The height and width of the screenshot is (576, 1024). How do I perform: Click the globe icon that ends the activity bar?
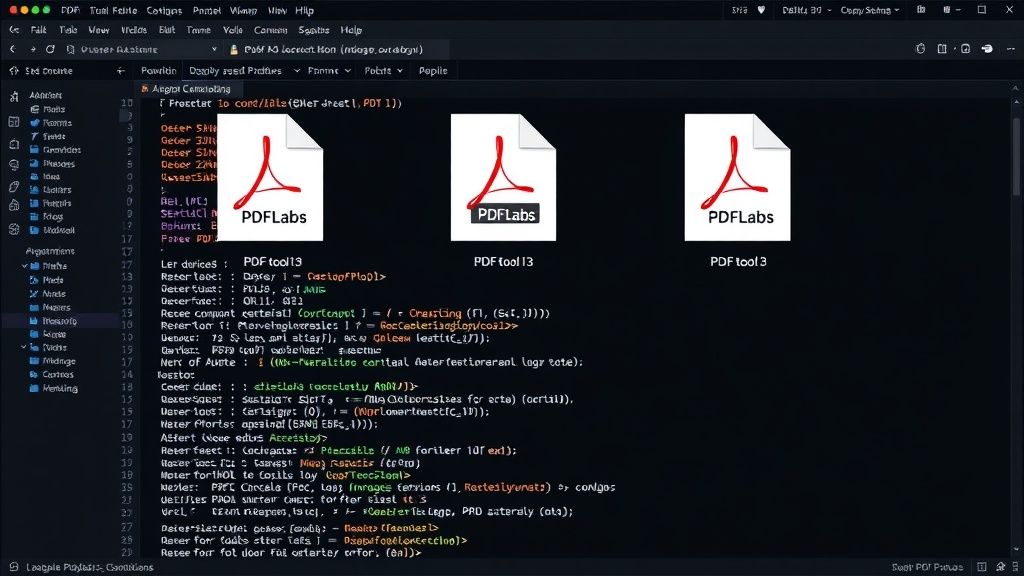(14, 229)
